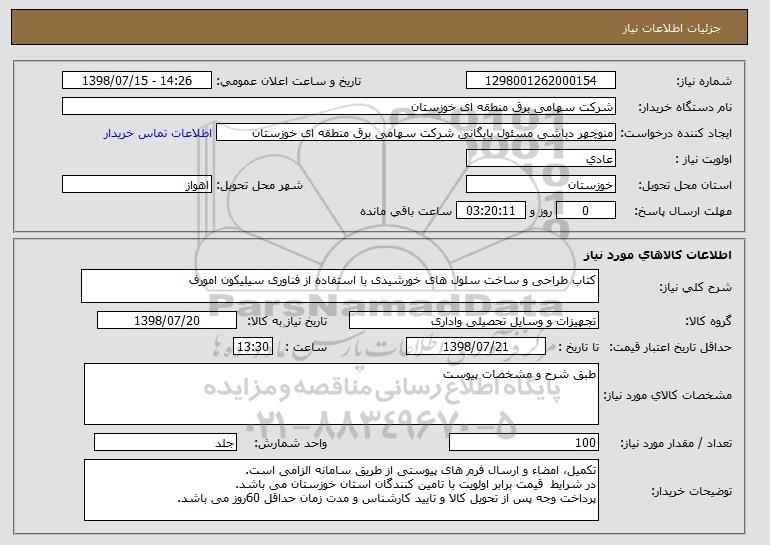Click the text طبق شرح و مشخصات پیوست

(519, 374)
